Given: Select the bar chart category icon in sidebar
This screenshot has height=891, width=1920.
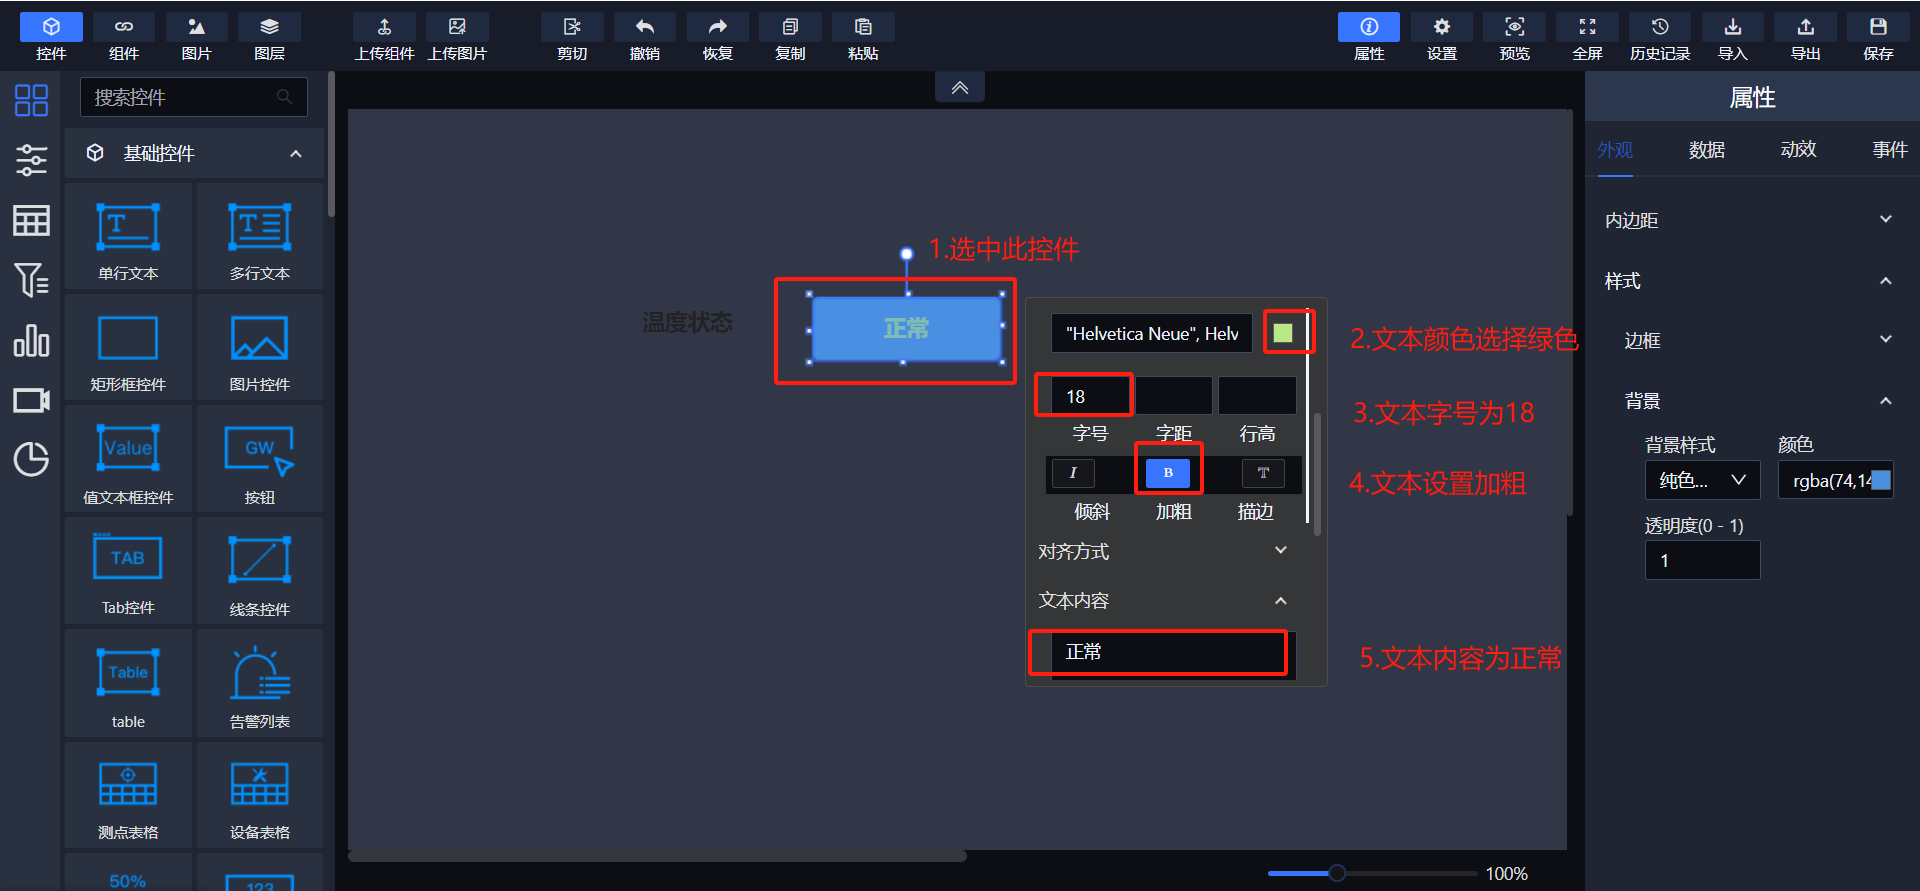Looking at the screenshot, I should 31,341.
